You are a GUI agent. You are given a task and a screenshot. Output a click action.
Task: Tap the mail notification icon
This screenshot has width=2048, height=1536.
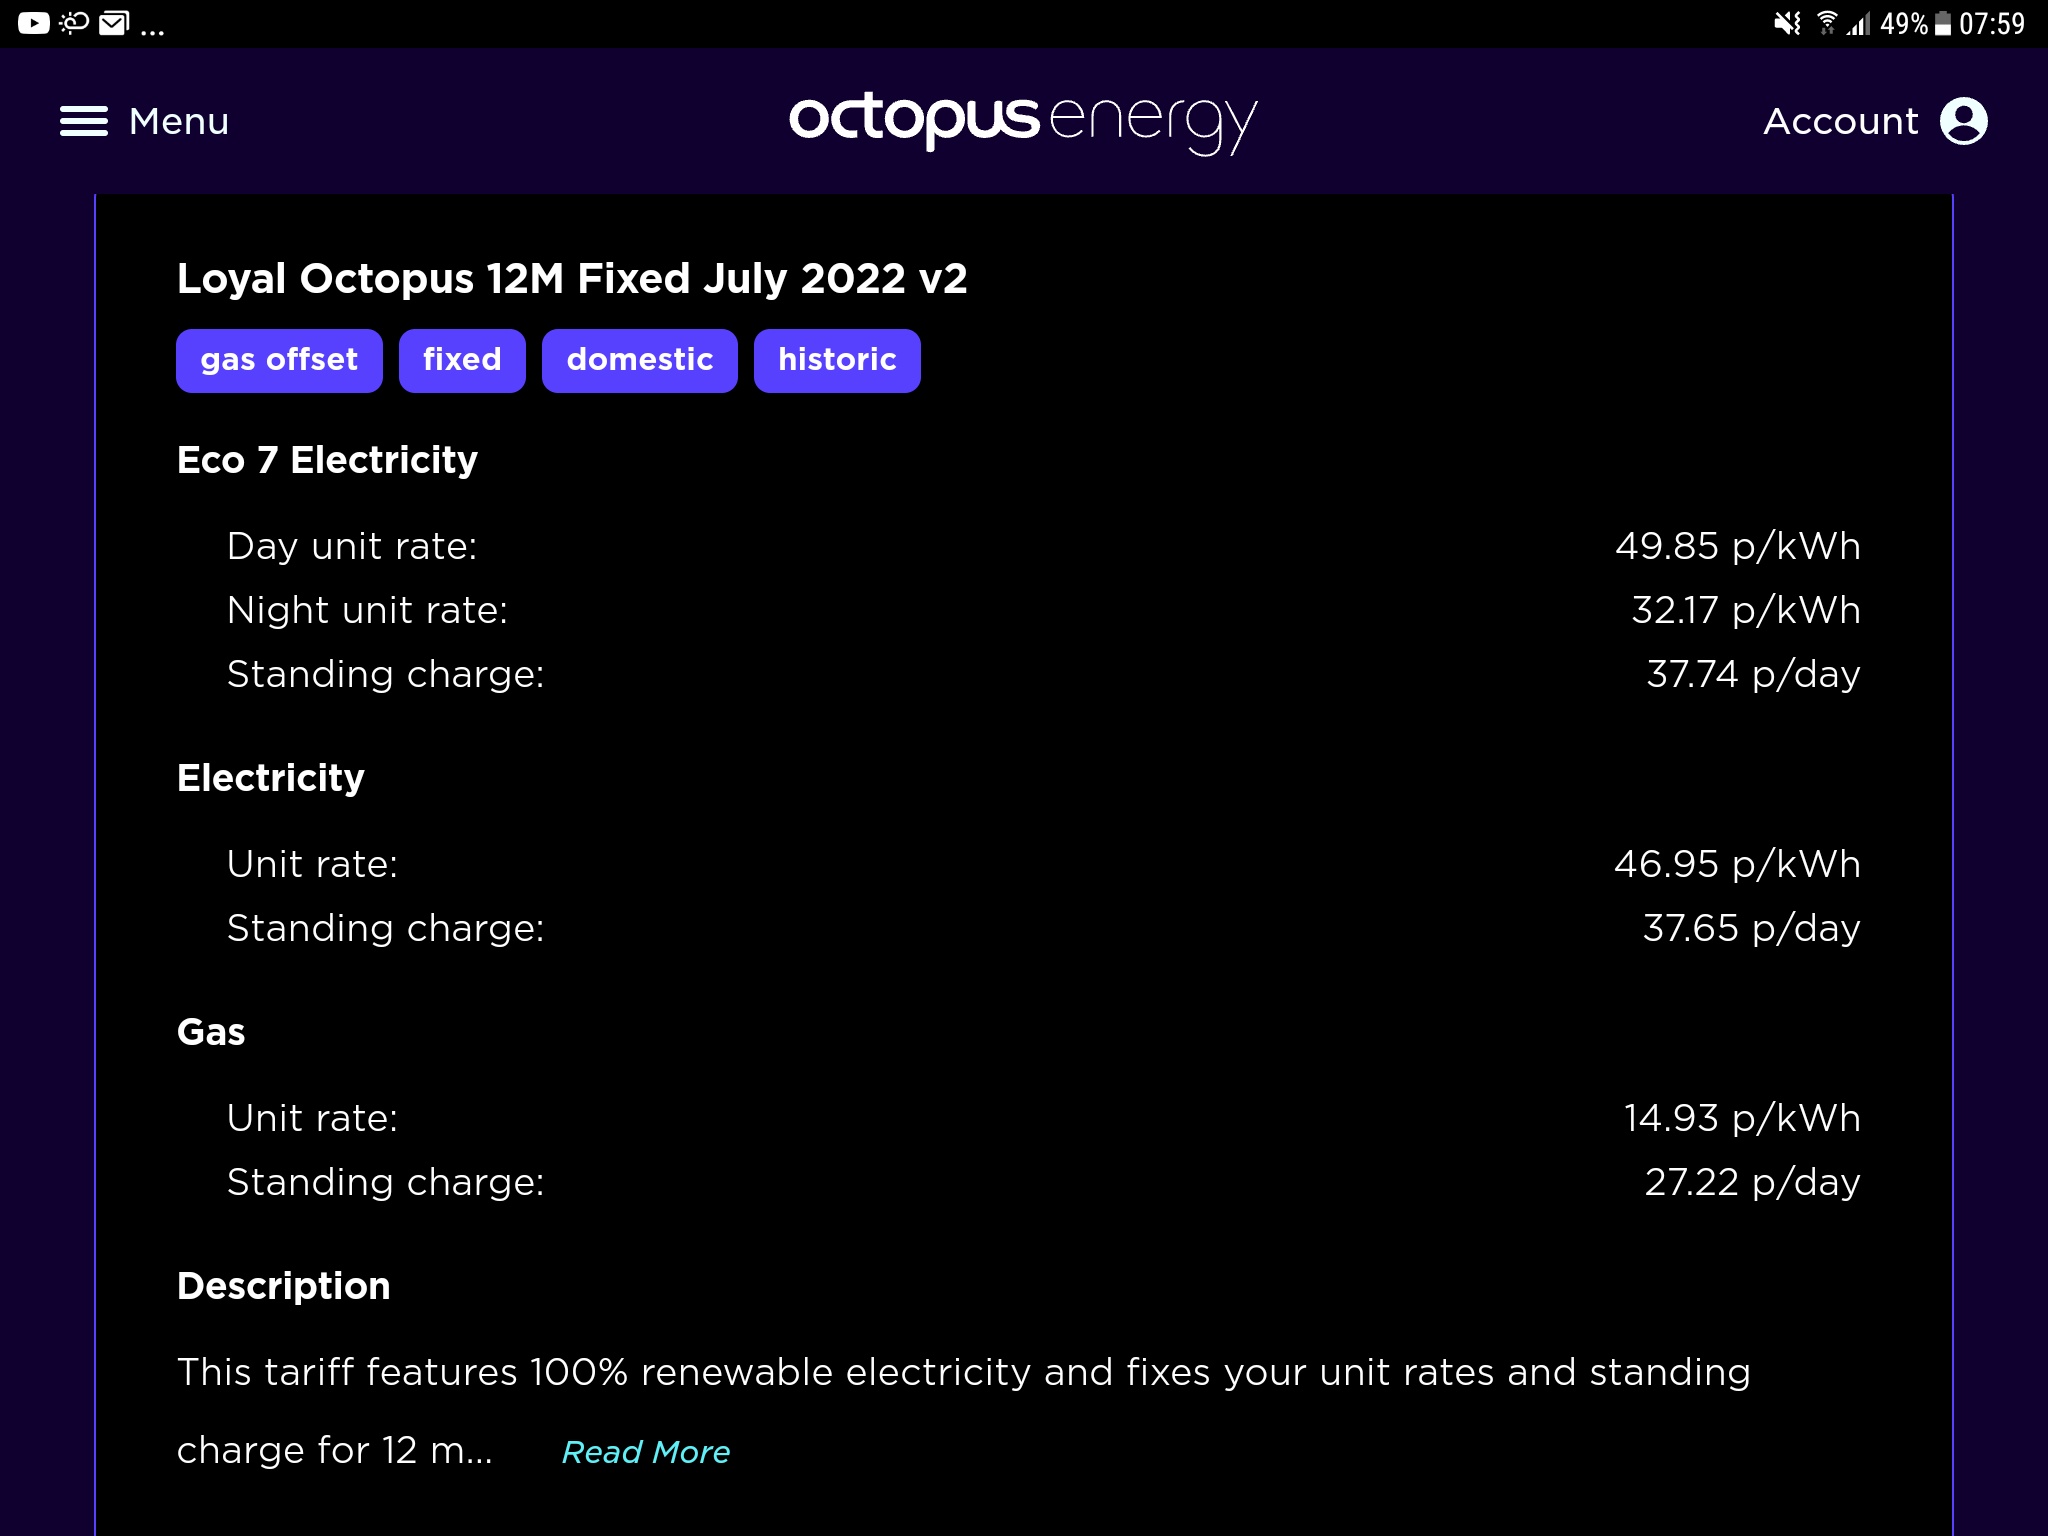114,23
